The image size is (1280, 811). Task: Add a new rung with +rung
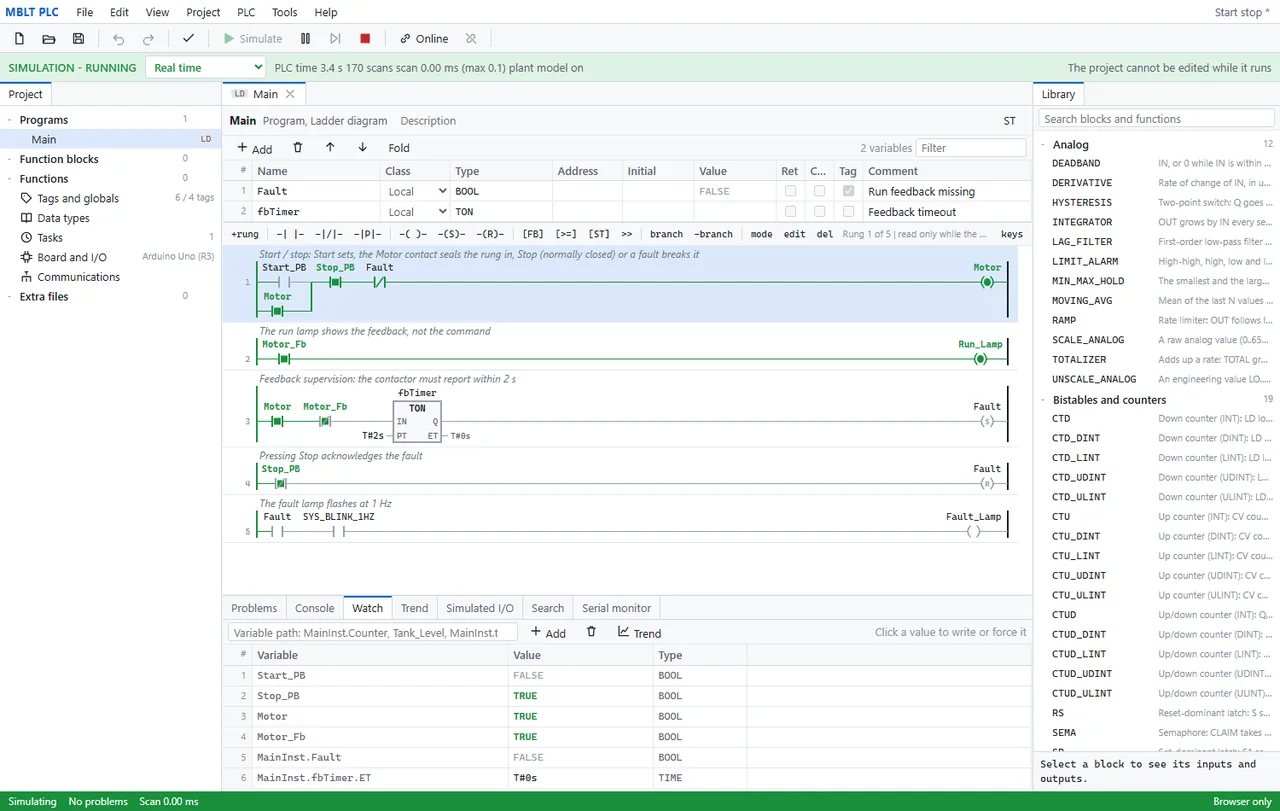point(245,234)
